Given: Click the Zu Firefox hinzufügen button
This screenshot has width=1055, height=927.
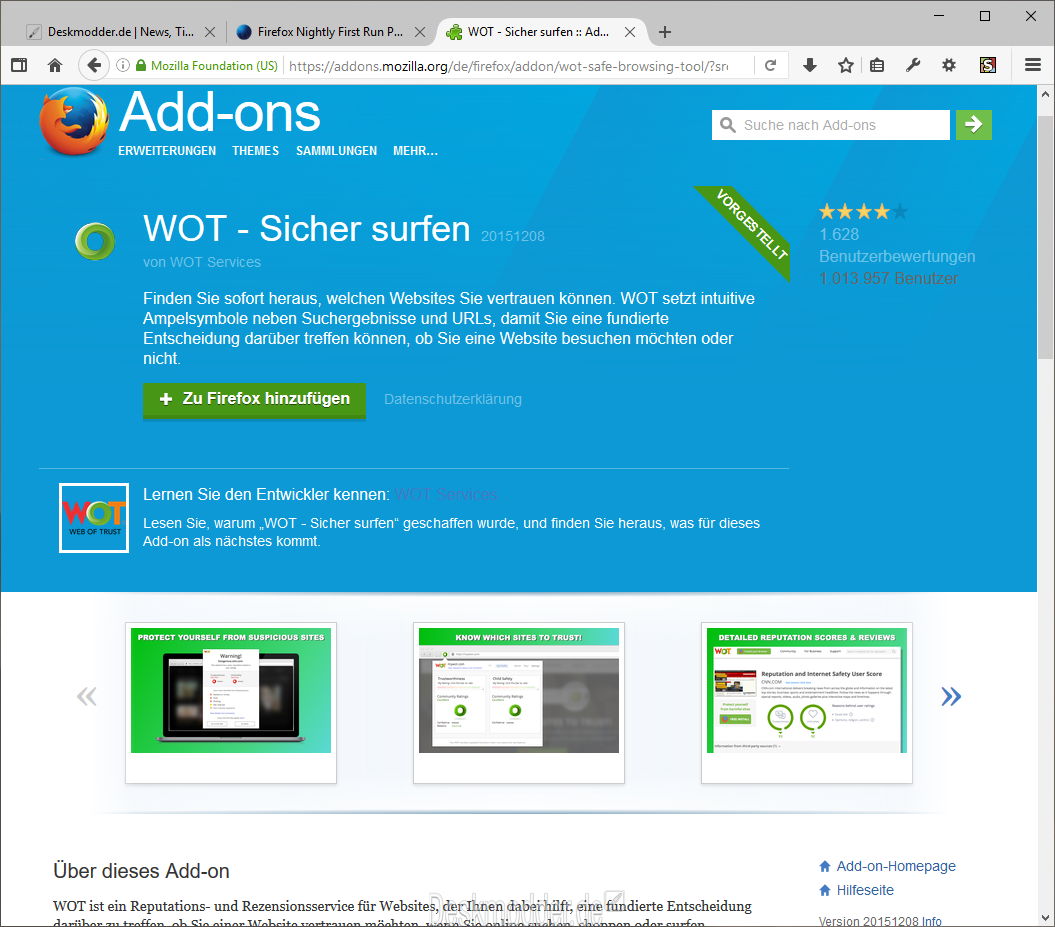Looking at the screenshot, I should [254, 400].
